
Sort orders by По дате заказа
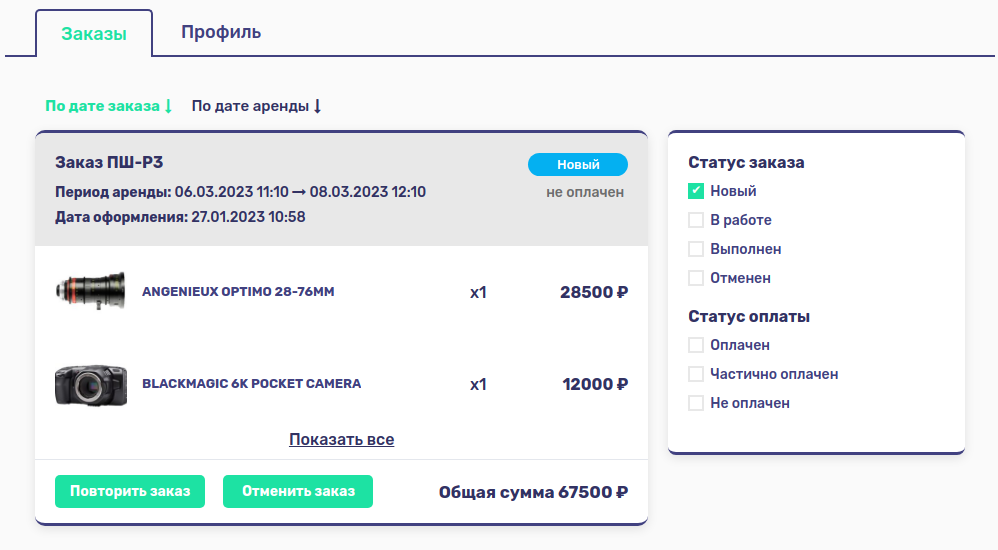(x=109, y=106)
